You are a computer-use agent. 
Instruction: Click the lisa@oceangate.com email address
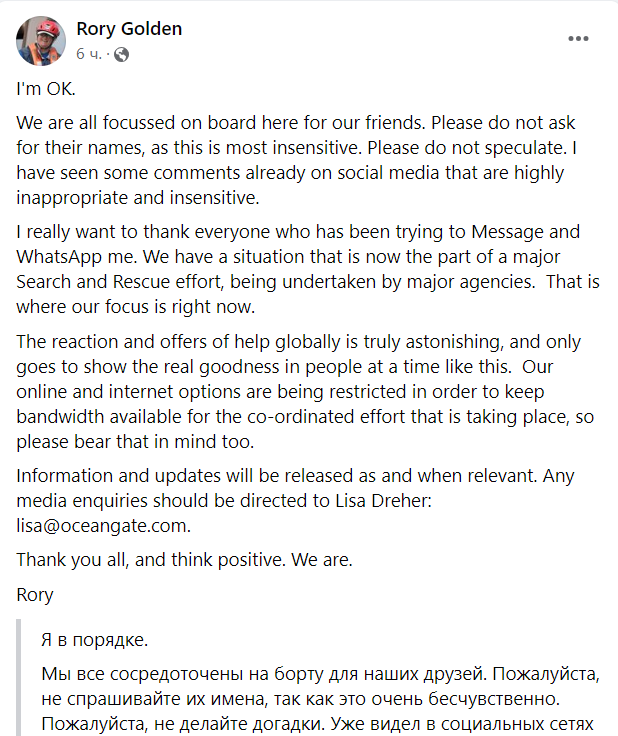[x=103, y=525]
